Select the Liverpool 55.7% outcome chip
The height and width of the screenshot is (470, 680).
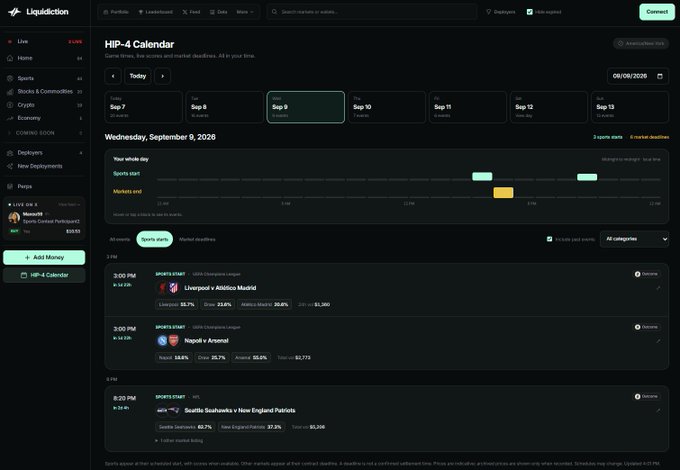click(177, 304)
